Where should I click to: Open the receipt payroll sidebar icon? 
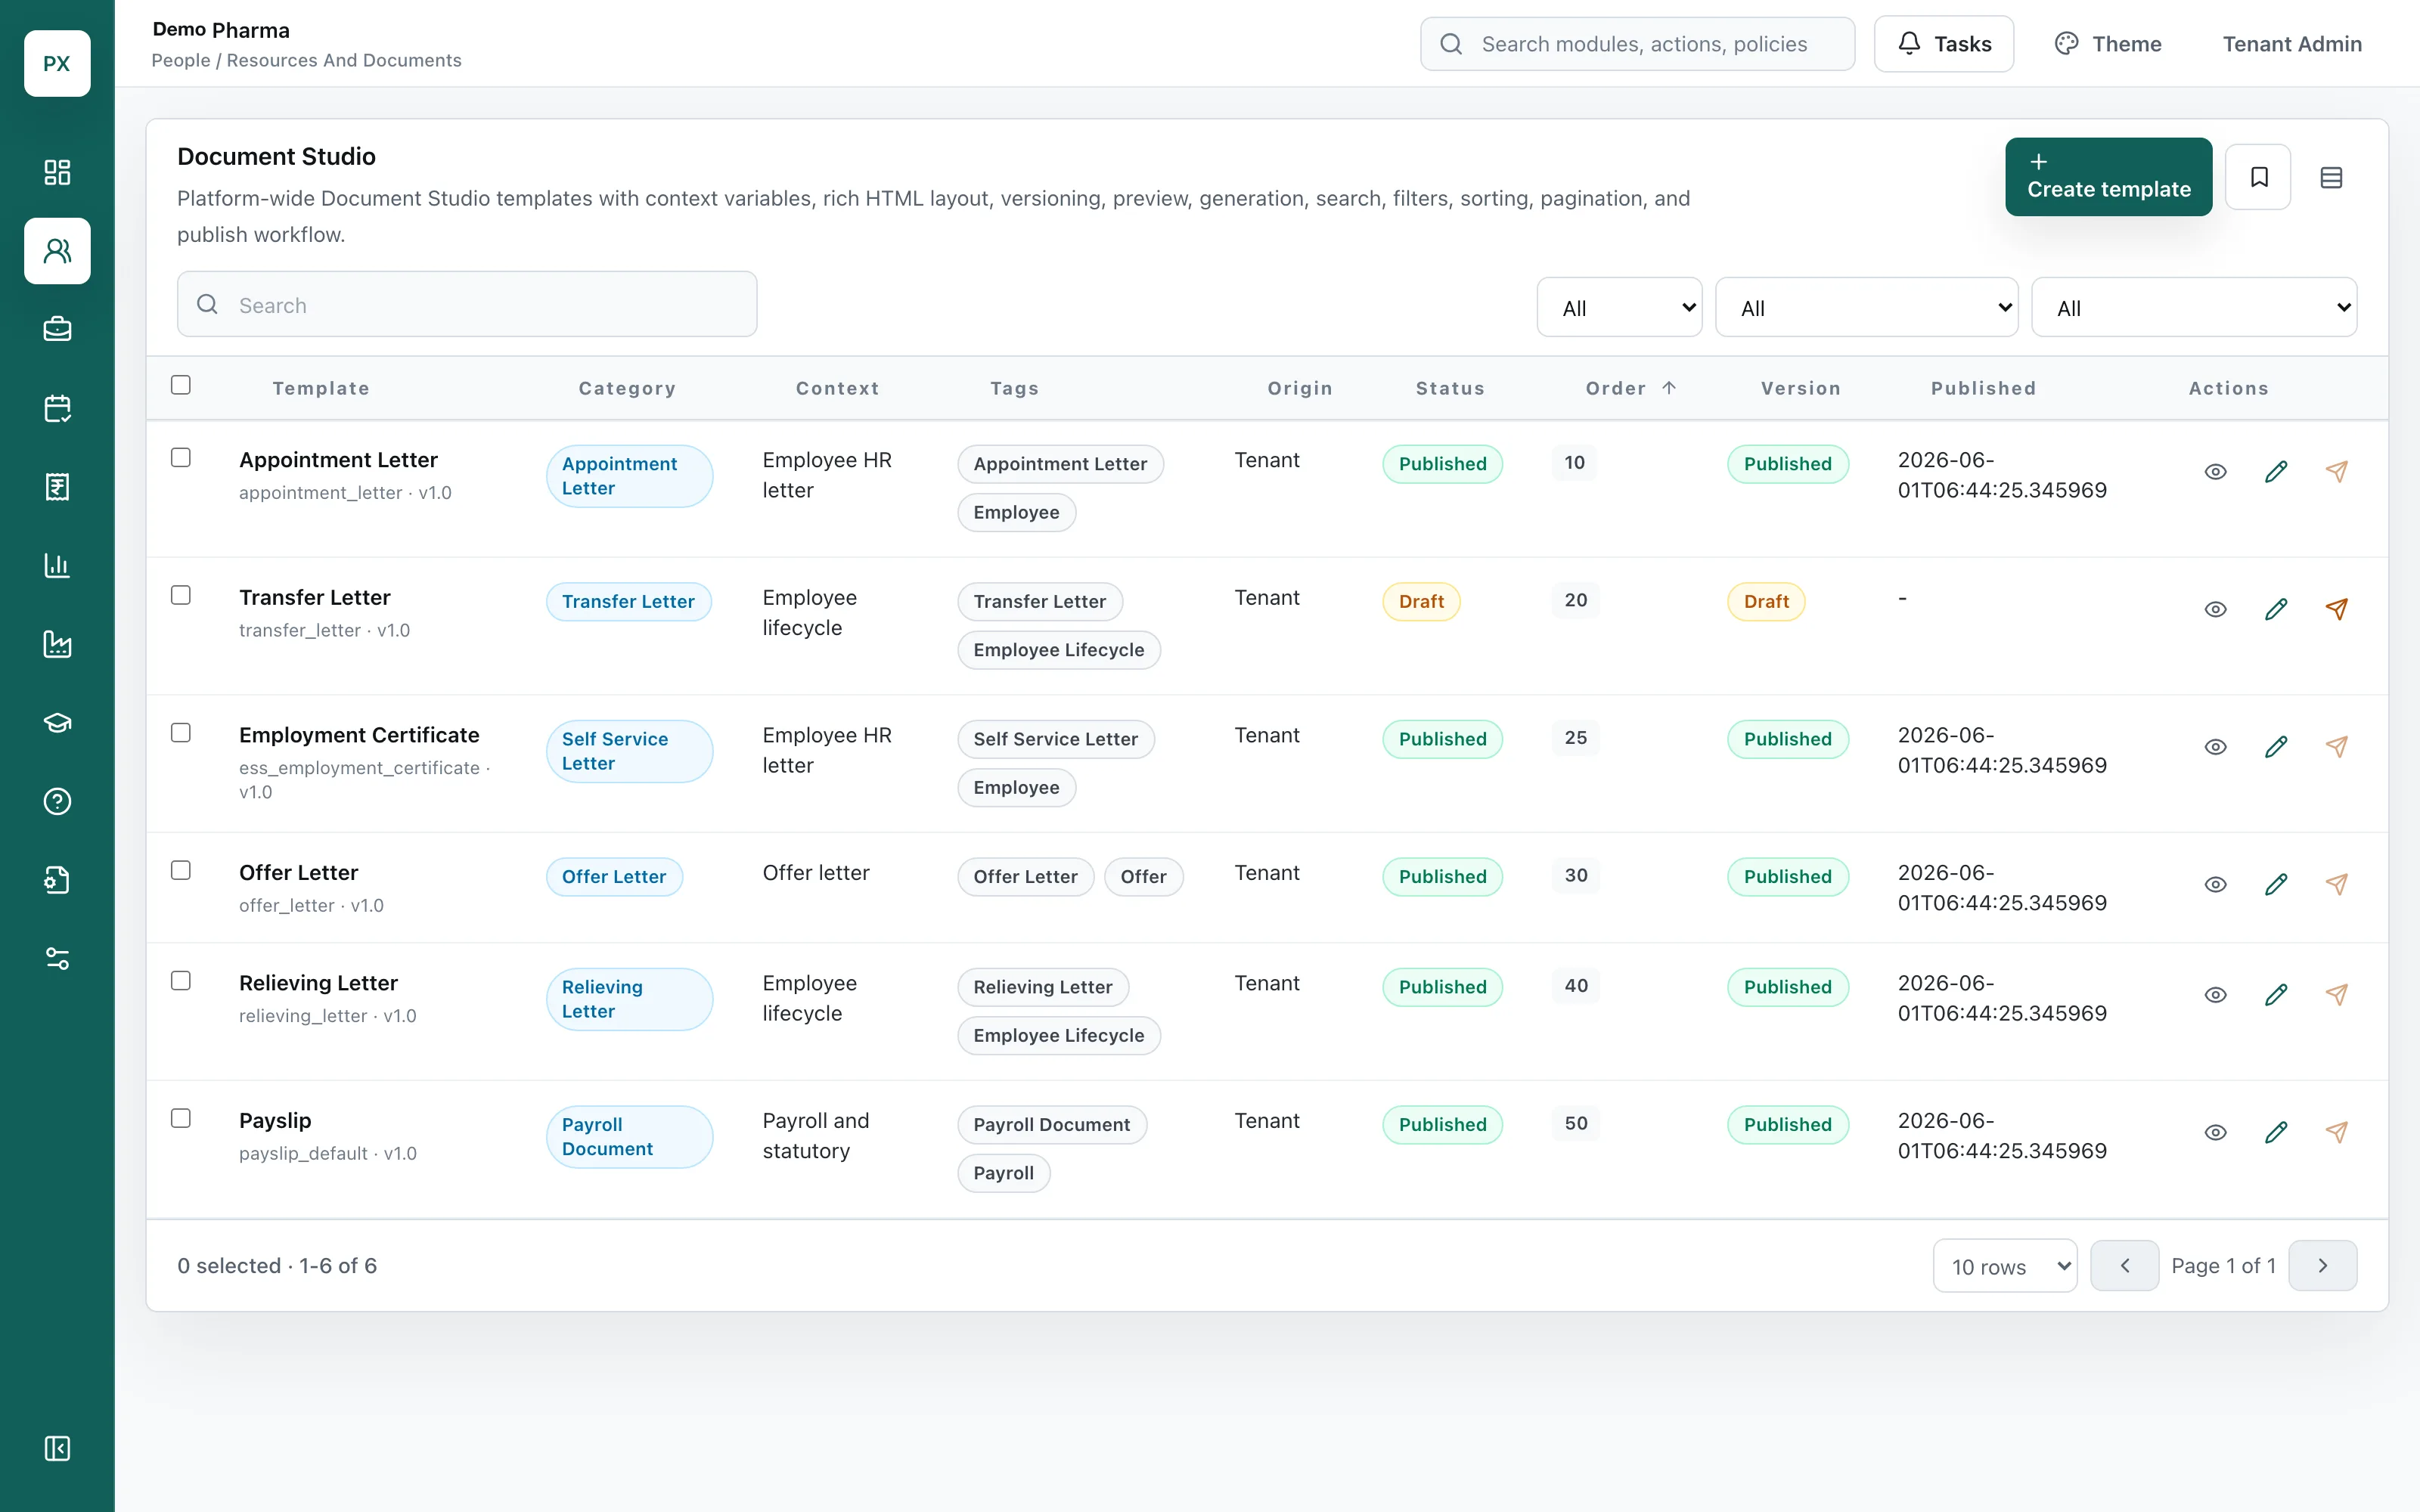[x=57, y=487]
